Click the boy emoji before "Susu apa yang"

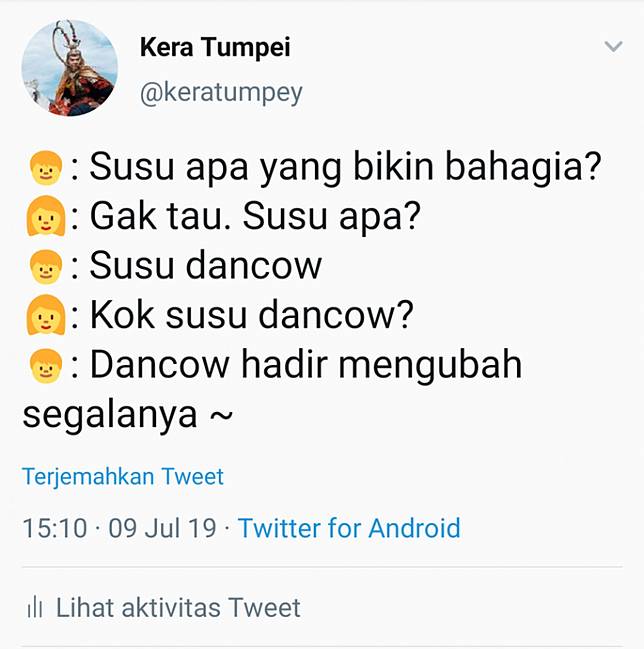44,169
